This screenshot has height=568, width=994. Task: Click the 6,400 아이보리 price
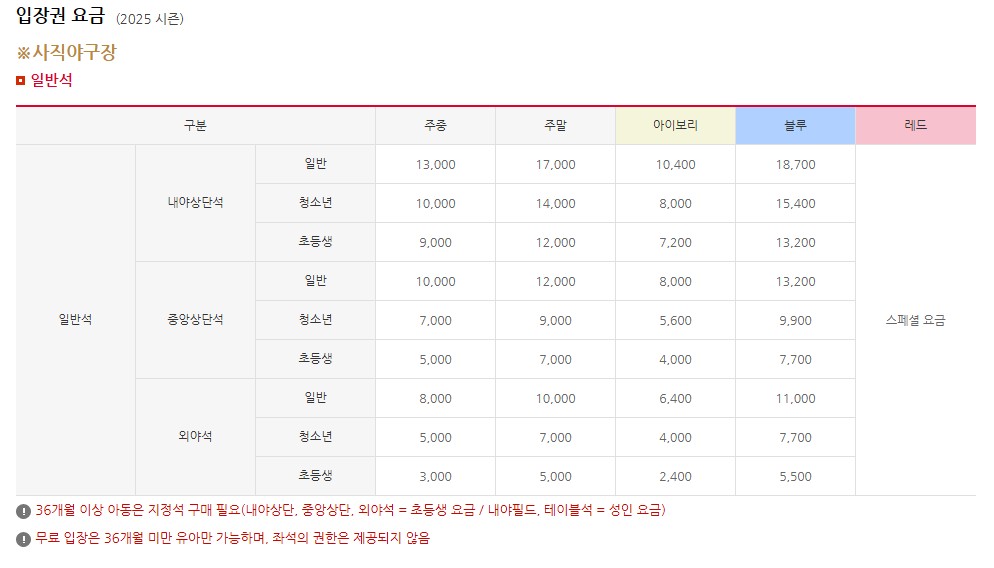pos(675,399)
